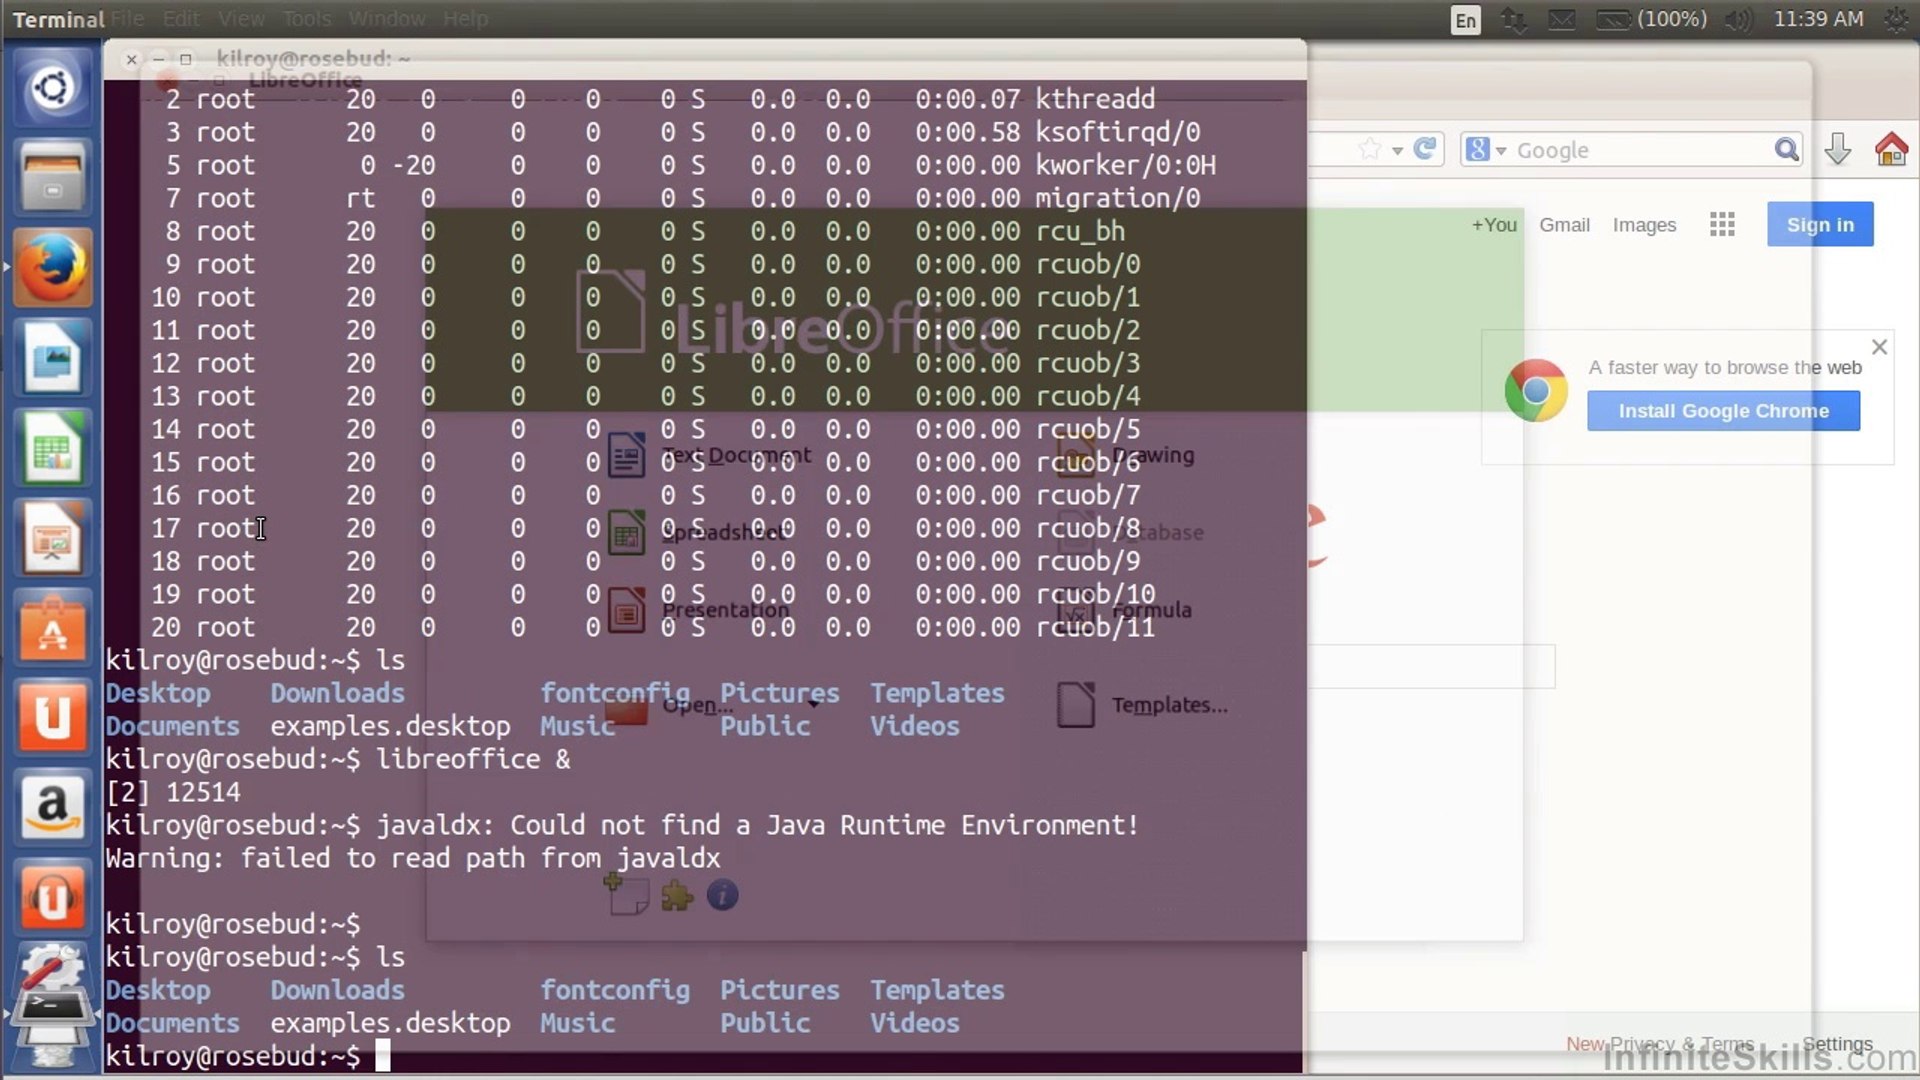Launch LibreOffice Calc from the launcher

(x=52, y=448)
